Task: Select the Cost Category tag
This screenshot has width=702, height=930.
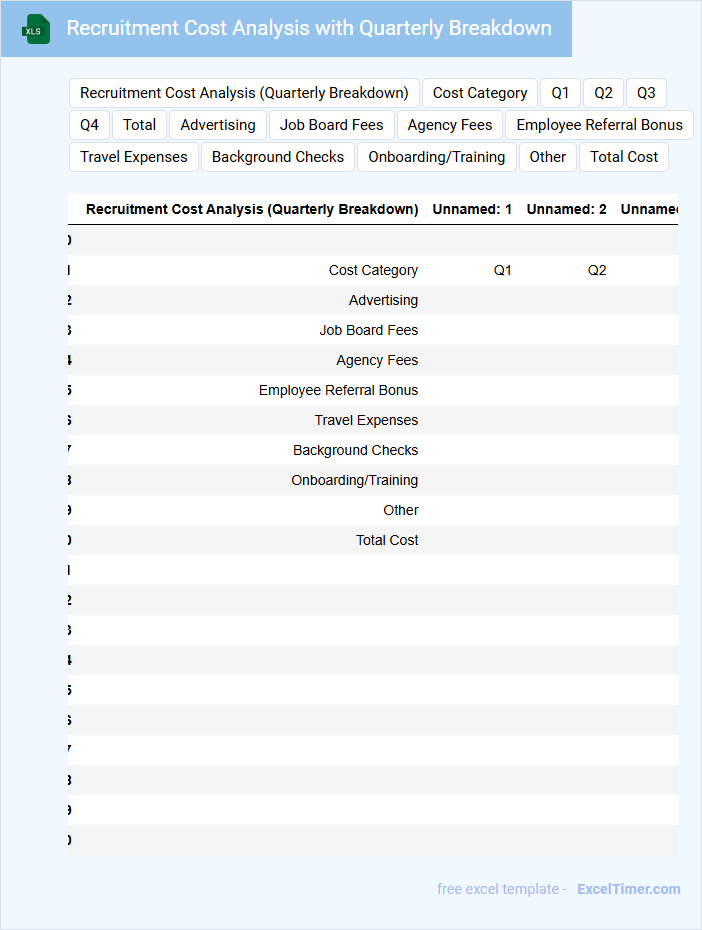Action: point(480,93)
